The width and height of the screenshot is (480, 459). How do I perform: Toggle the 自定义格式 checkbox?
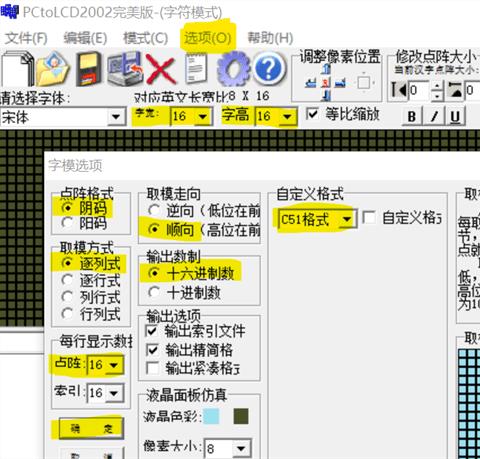pyautogui.click(x=369, y=218)
